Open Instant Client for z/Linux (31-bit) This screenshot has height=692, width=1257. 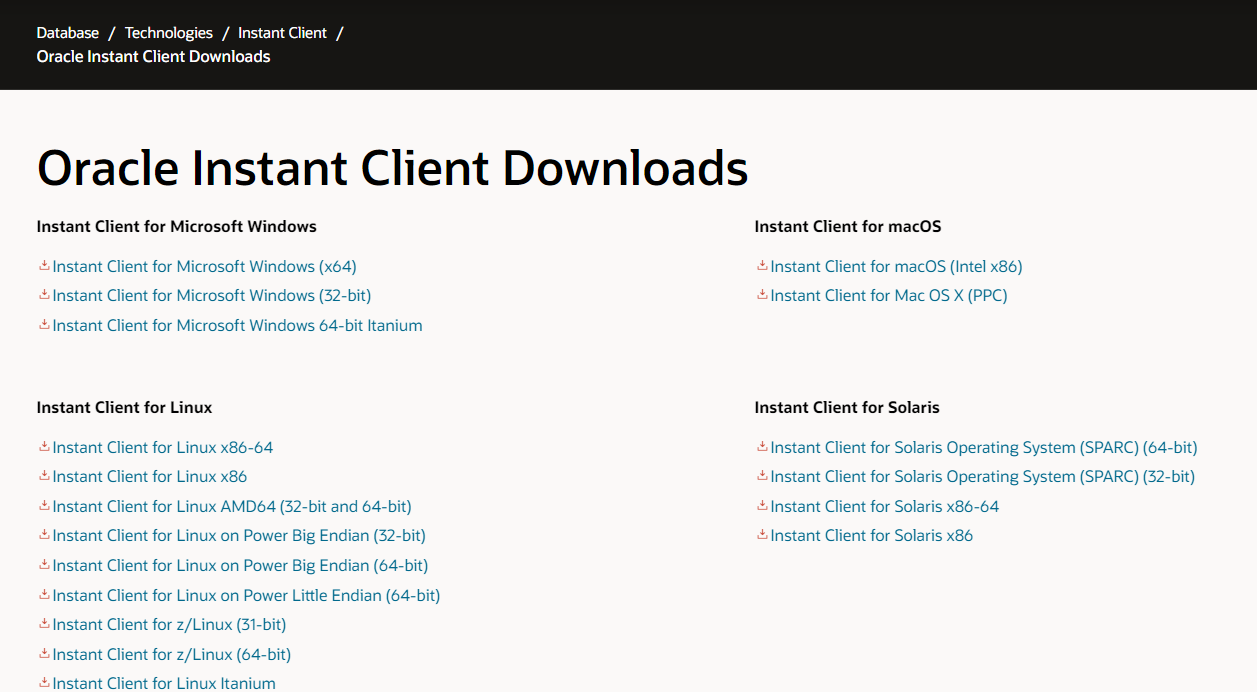(x=170, y=625)
